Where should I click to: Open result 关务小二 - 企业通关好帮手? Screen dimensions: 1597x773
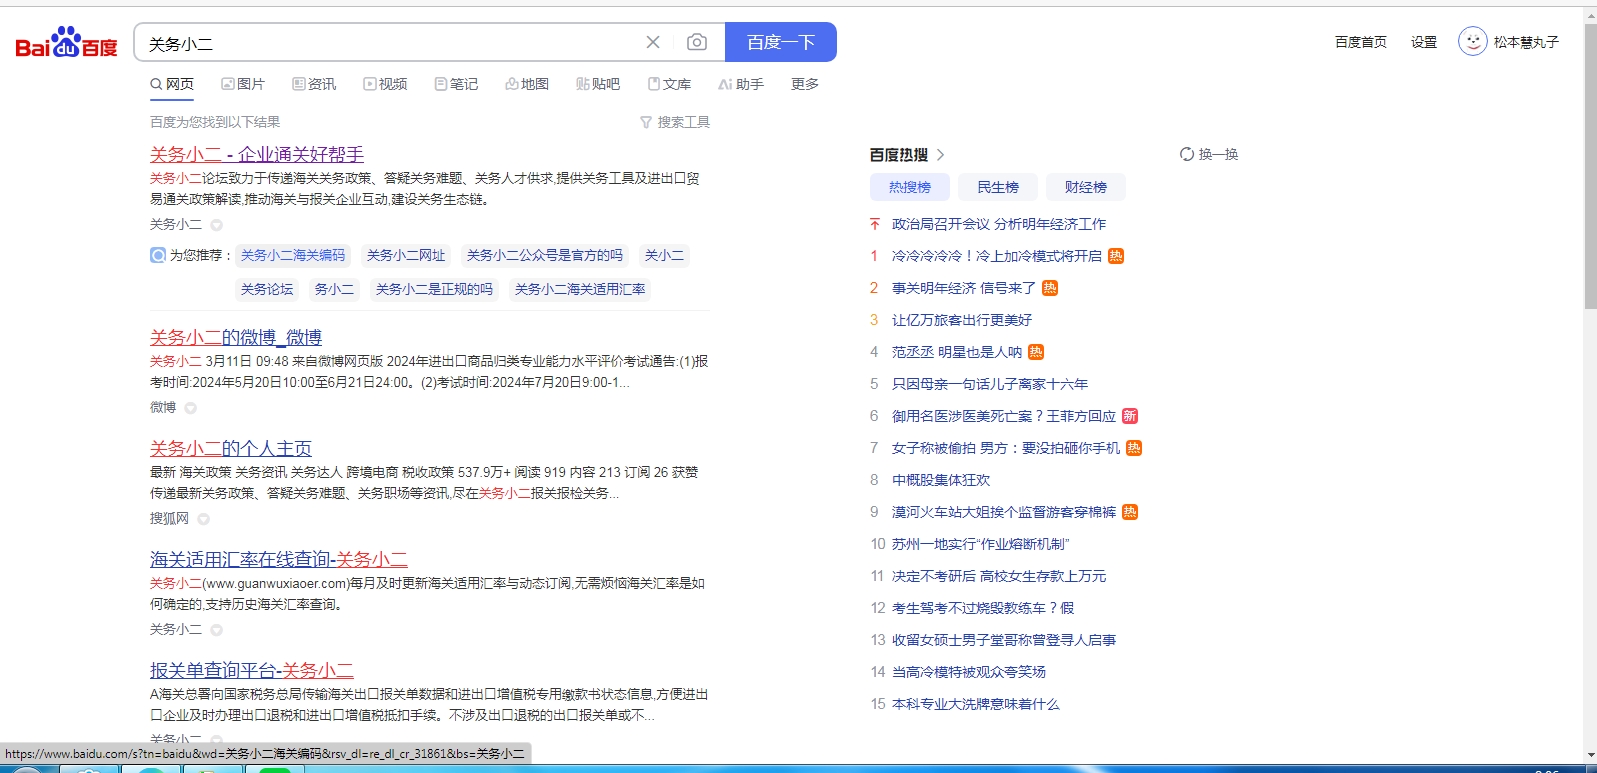(257, 154)
